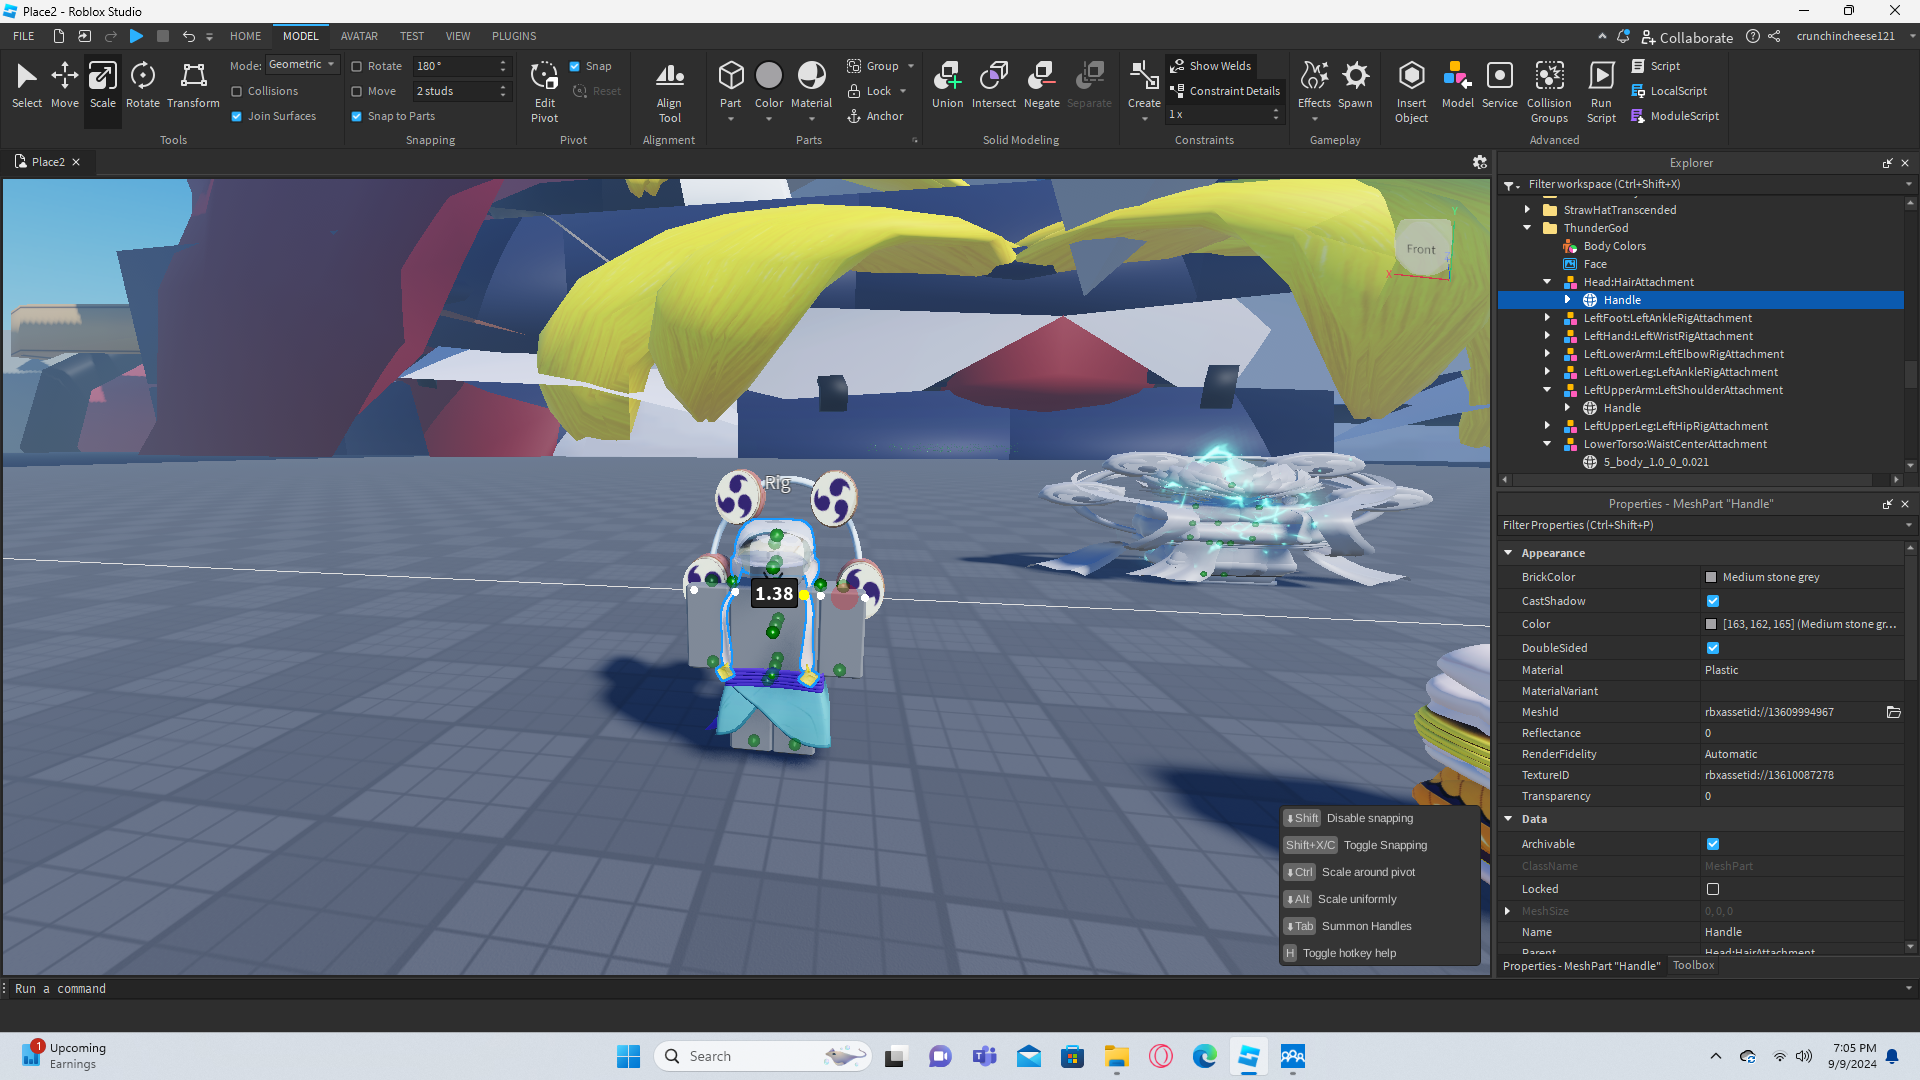Switch to the AVATAR ribbon tab
The width and height of the screenshot is (1920, 1080).
(x=359, y=36)
